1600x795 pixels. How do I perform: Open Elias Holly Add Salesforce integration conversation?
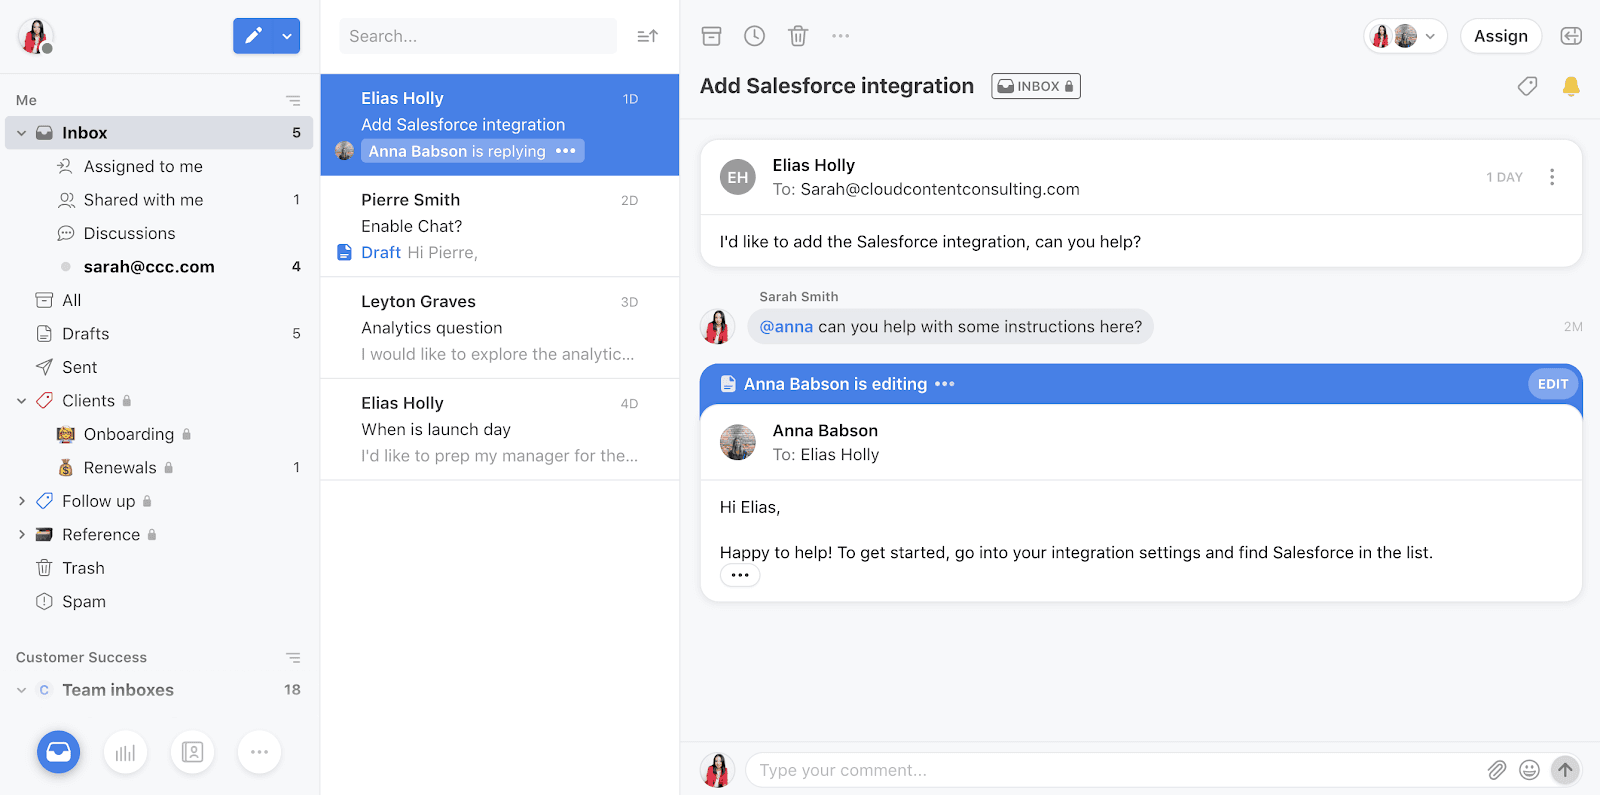[500, 125]
